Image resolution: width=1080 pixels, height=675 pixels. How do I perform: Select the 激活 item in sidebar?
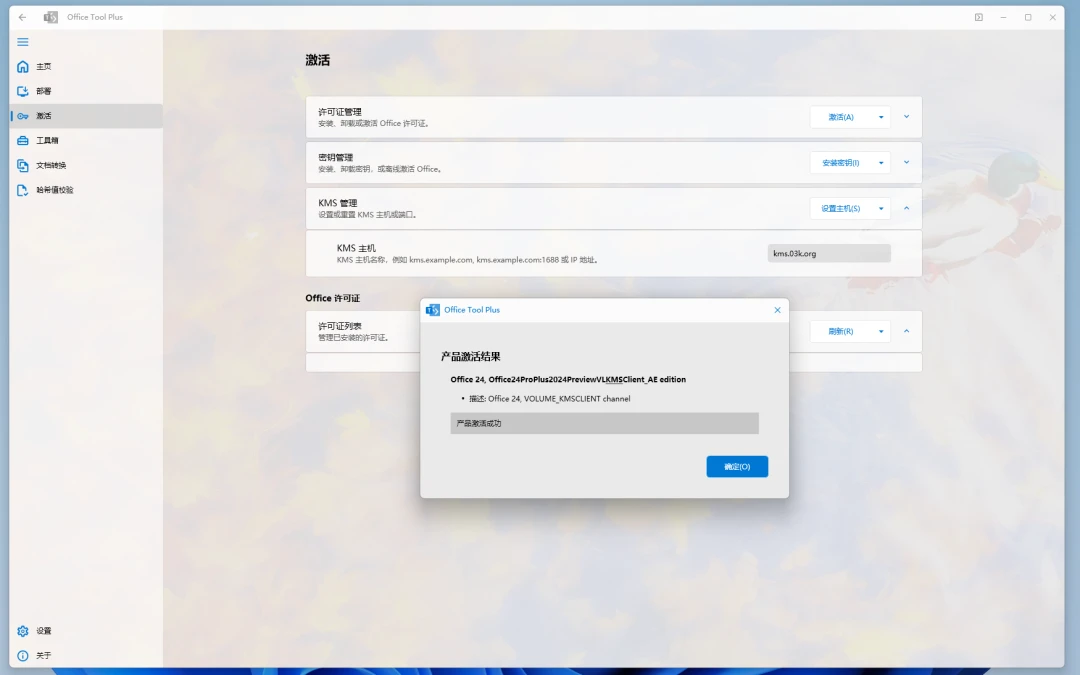point(86,116)
